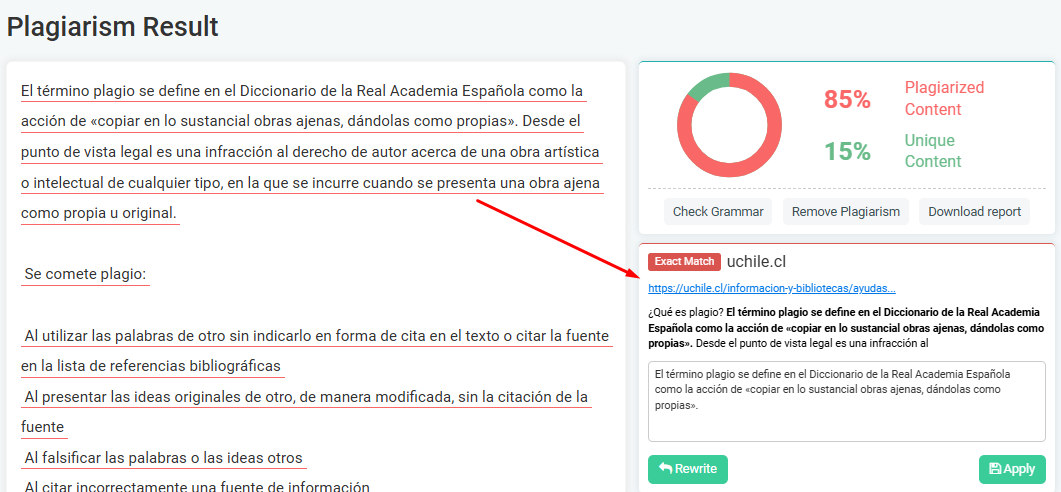Click line 'o intelectual de cualquier tipo'
The image size is (1061, 492).
coord(311,183)
